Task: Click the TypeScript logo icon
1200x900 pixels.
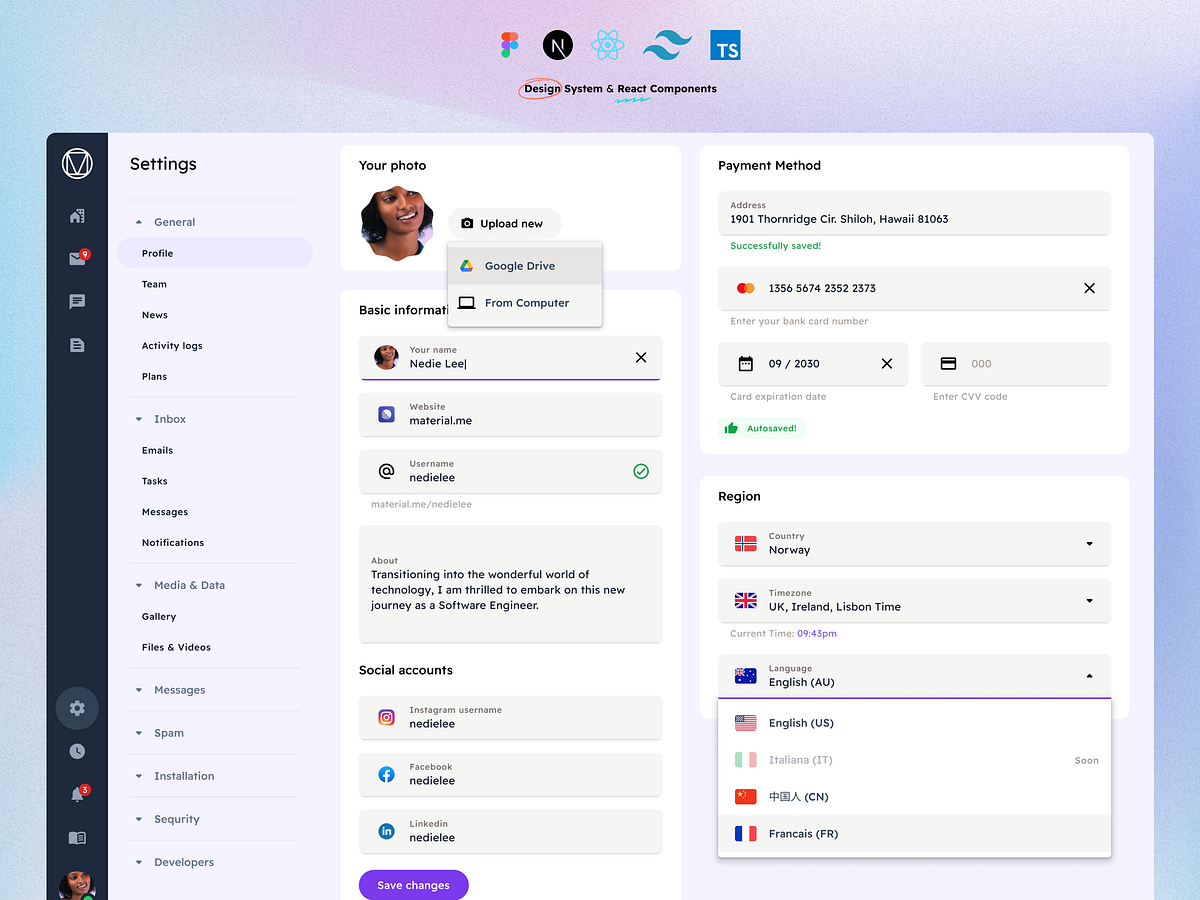Action: (x=725, y=44)
